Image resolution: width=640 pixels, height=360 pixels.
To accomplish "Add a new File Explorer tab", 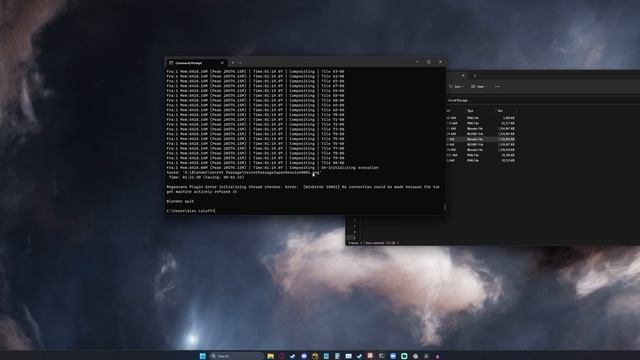I will click(x=475, y=76).
